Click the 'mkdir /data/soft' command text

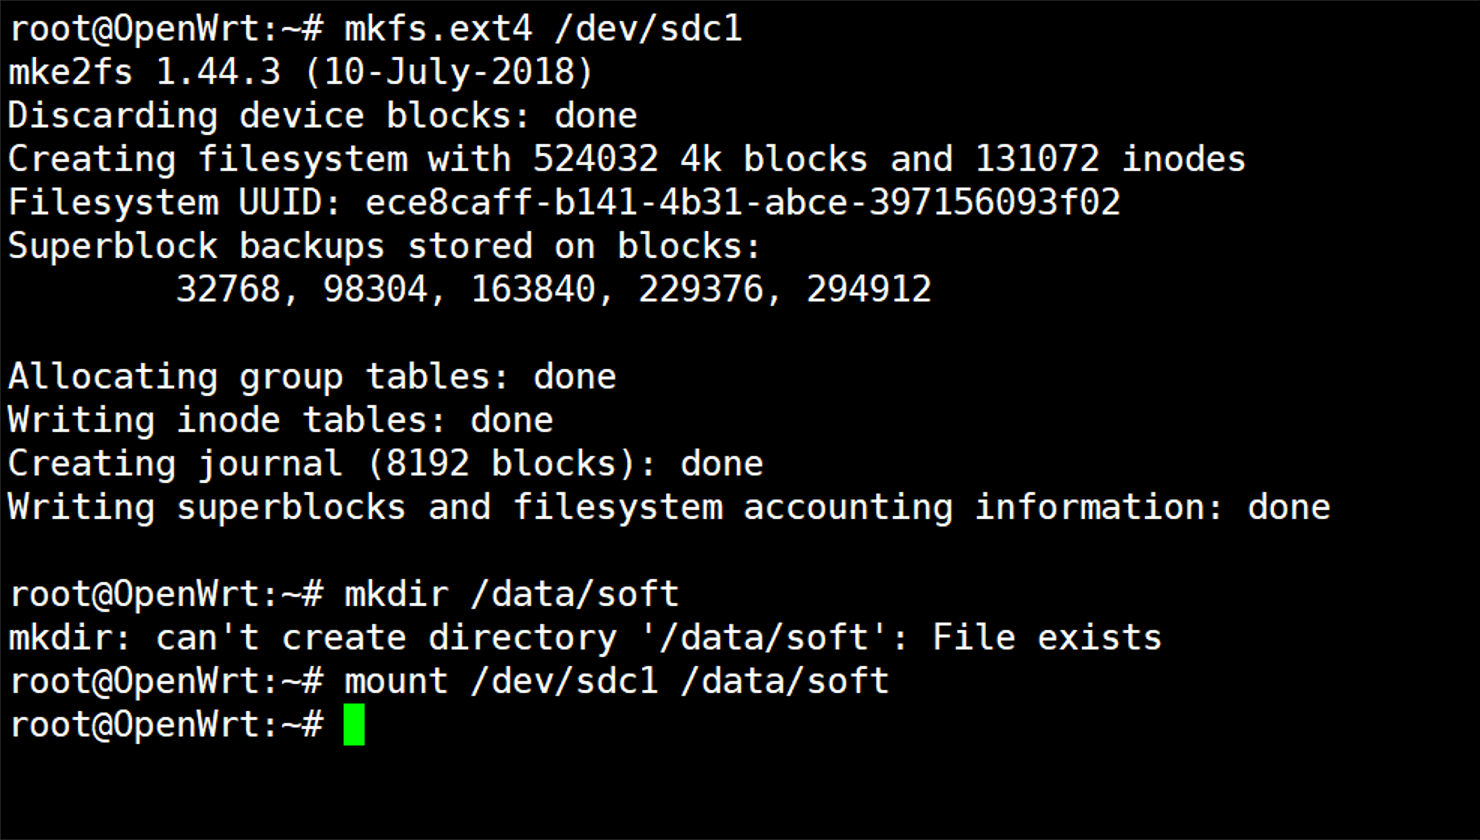click(x=511, y=595)
